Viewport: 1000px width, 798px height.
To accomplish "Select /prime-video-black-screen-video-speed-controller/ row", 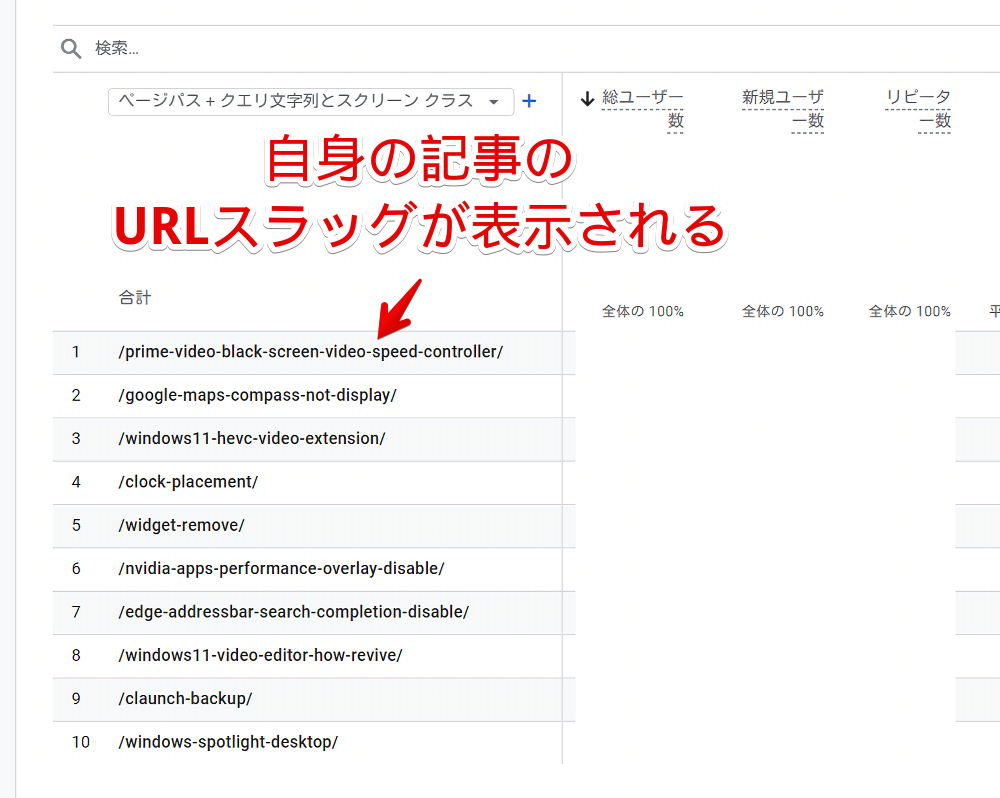I will pos(314,352).
